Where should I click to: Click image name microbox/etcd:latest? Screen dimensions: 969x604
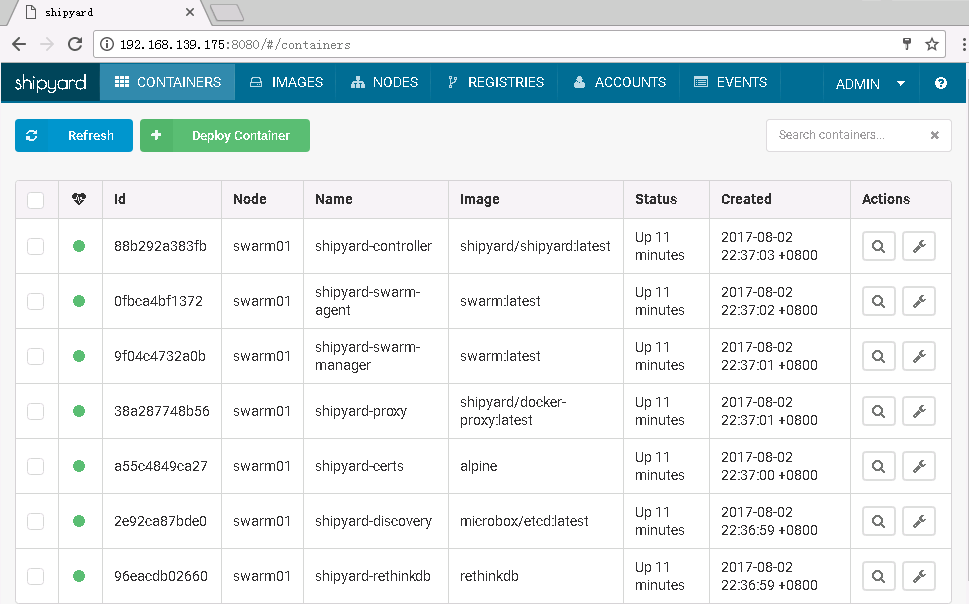(x=524, y=521)
